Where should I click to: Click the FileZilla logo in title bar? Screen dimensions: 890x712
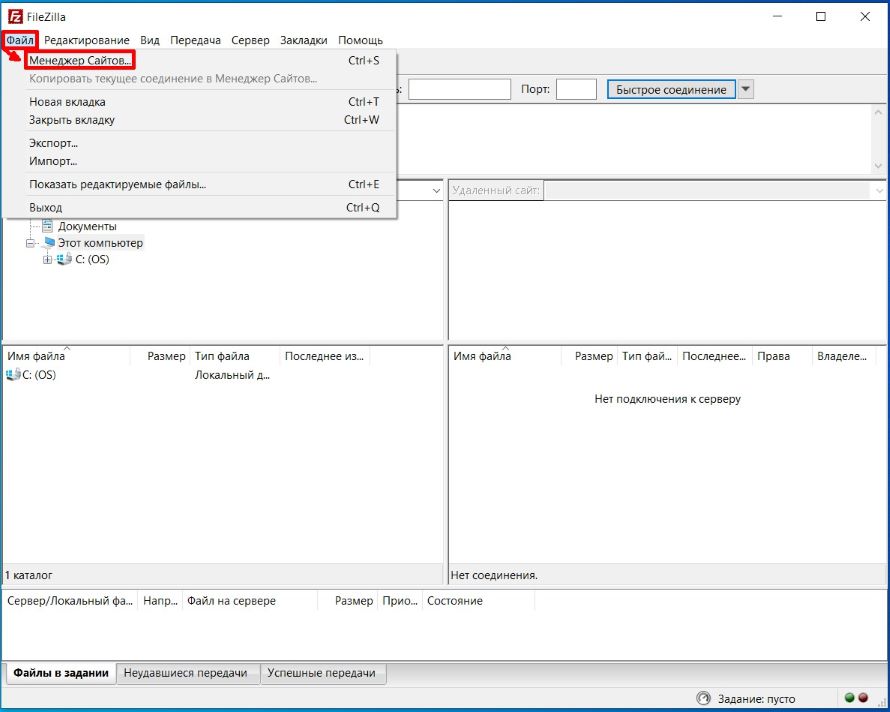(x=15, y=17)
